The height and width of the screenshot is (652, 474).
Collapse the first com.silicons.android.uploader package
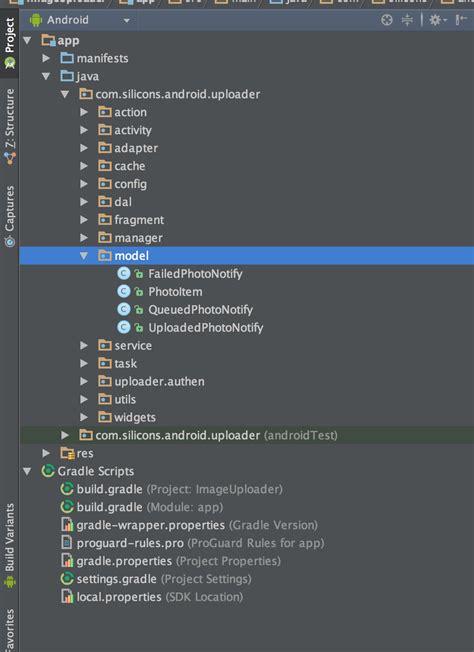click(65, 94)
